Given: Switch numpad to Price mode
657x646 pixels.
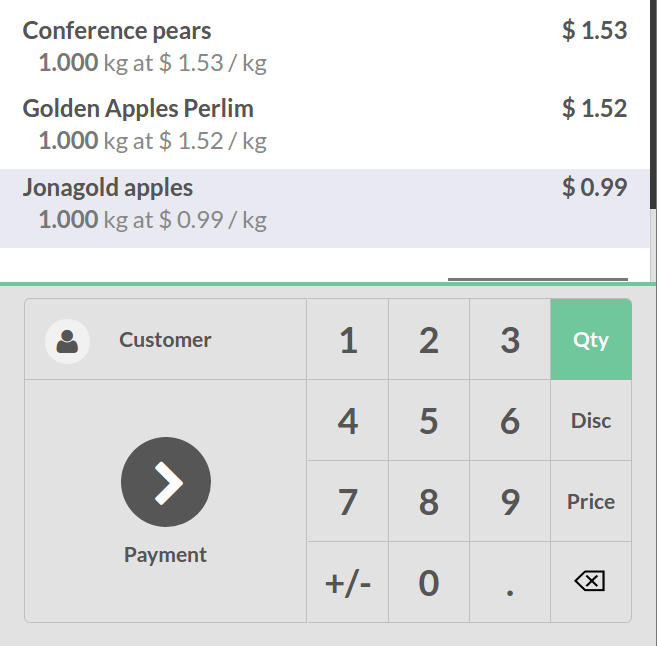Looking at the screenshot, I should click(591, 501).
